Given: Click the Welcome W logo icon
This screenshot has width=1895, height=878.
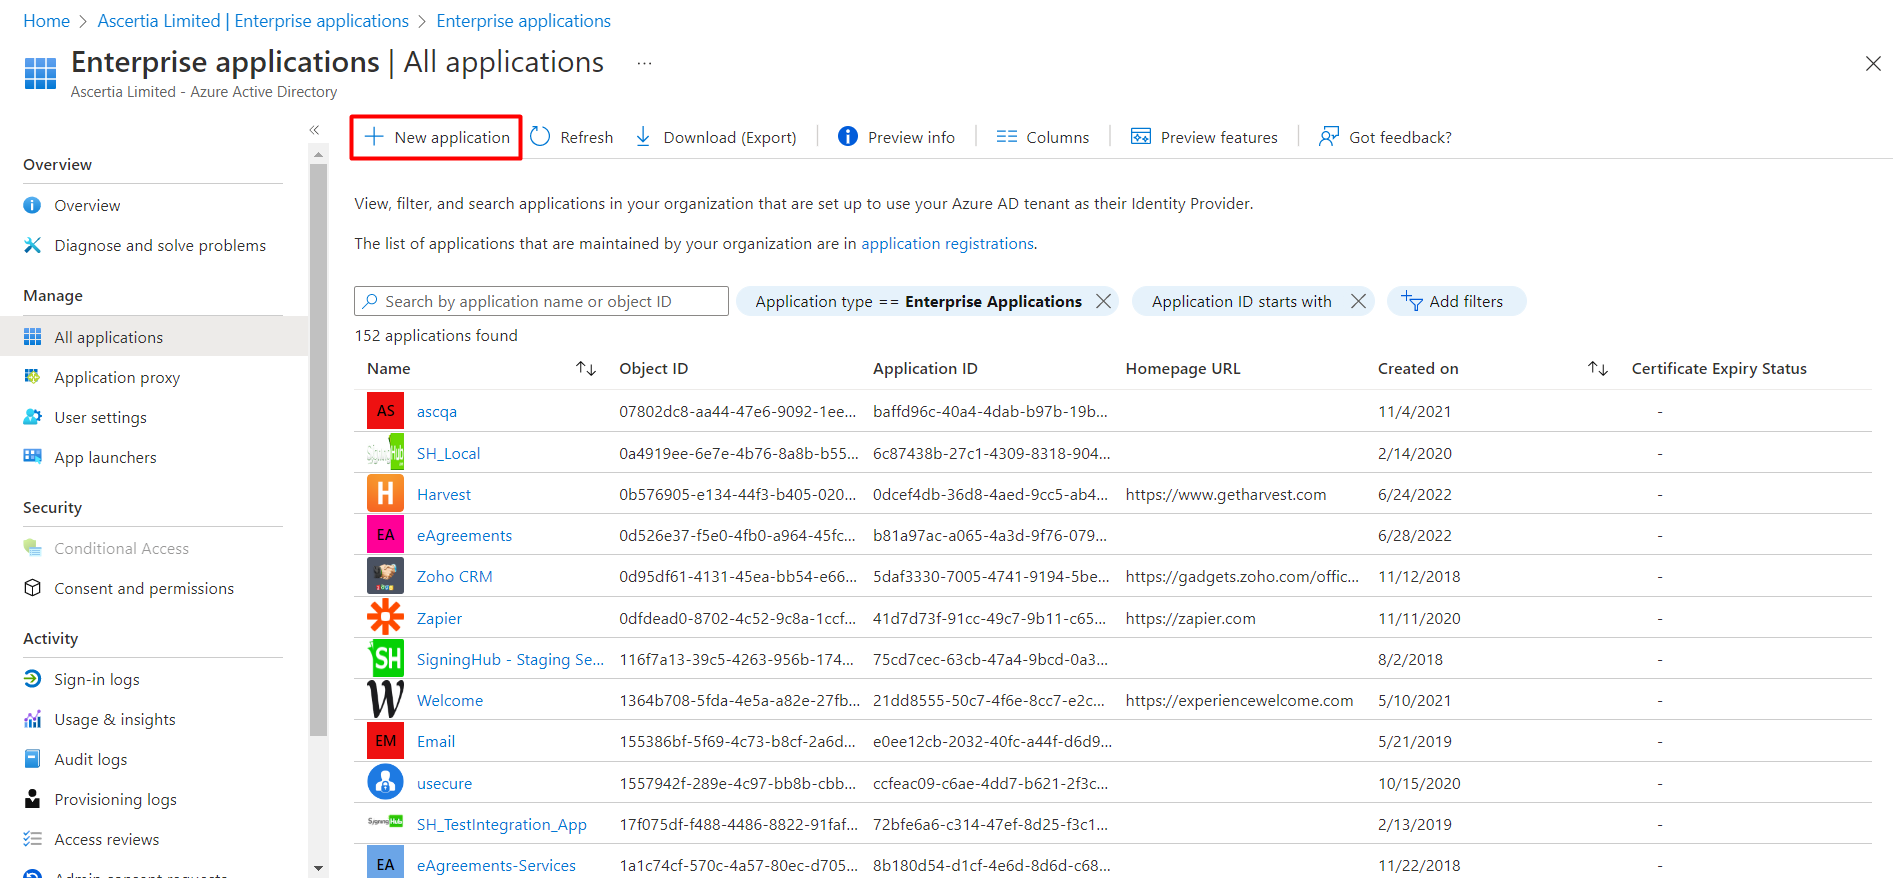Looking at the screenshot, I should [385, 699].
